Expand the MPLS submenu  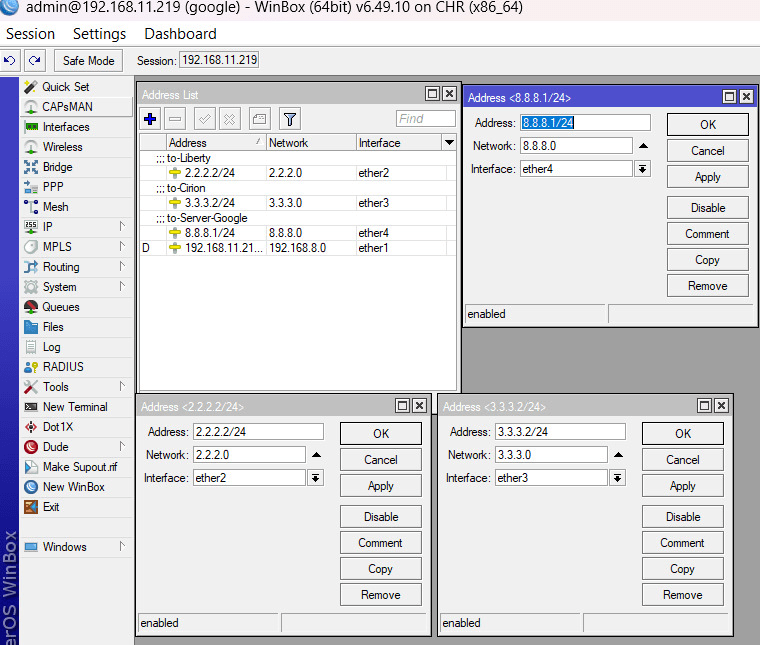pos(77,247)
